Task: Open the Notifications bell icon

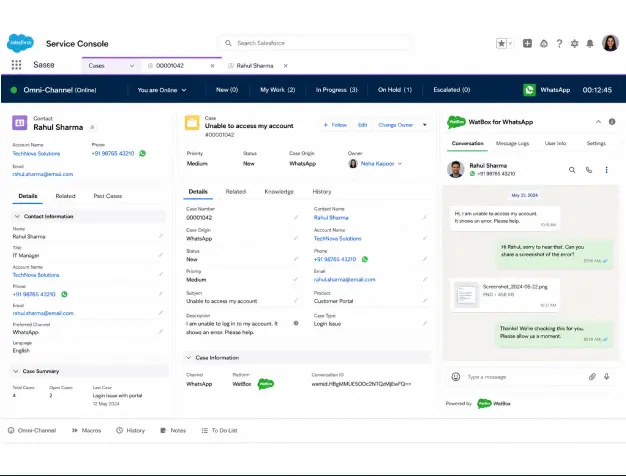Action: [x=590, y=44]
